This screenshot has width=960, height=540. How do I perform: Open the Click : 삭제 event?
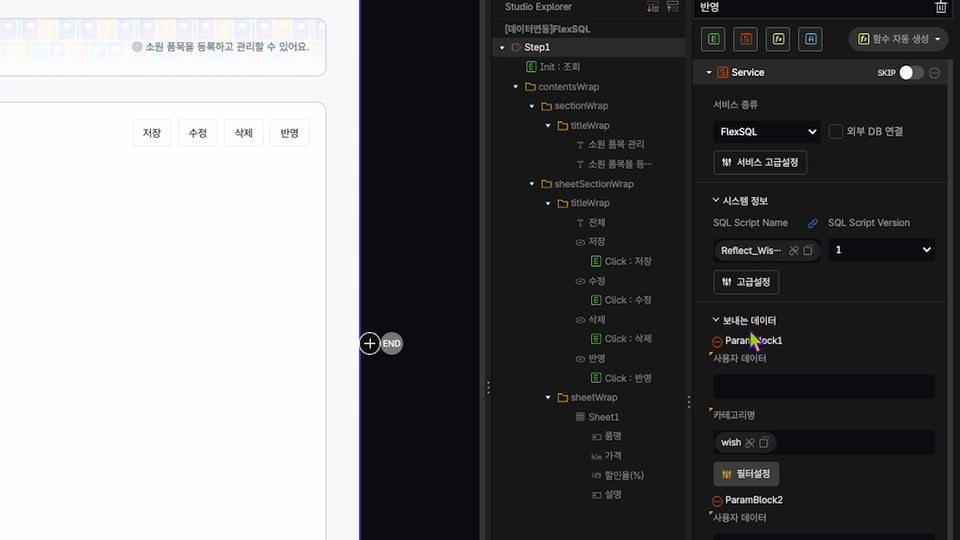click(x=621, y=339)
